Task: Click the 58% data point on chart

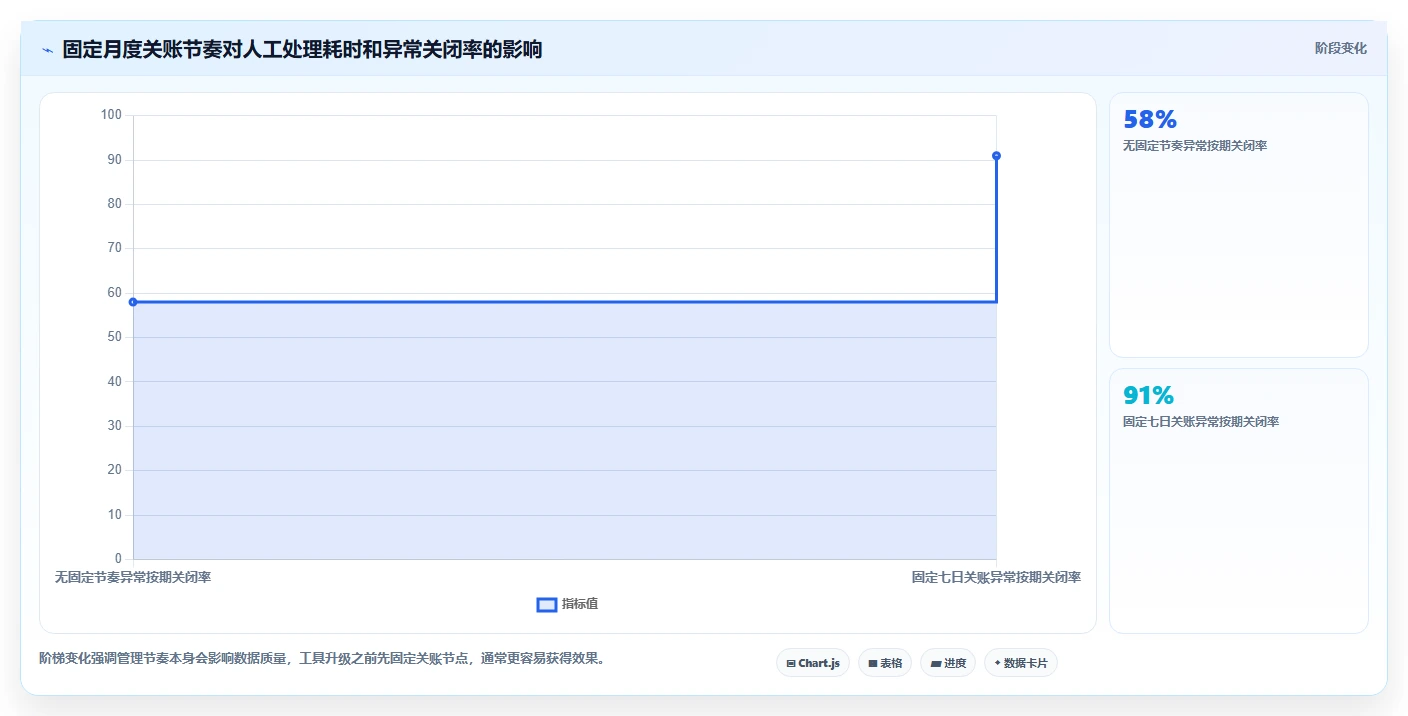Action: 133,302
